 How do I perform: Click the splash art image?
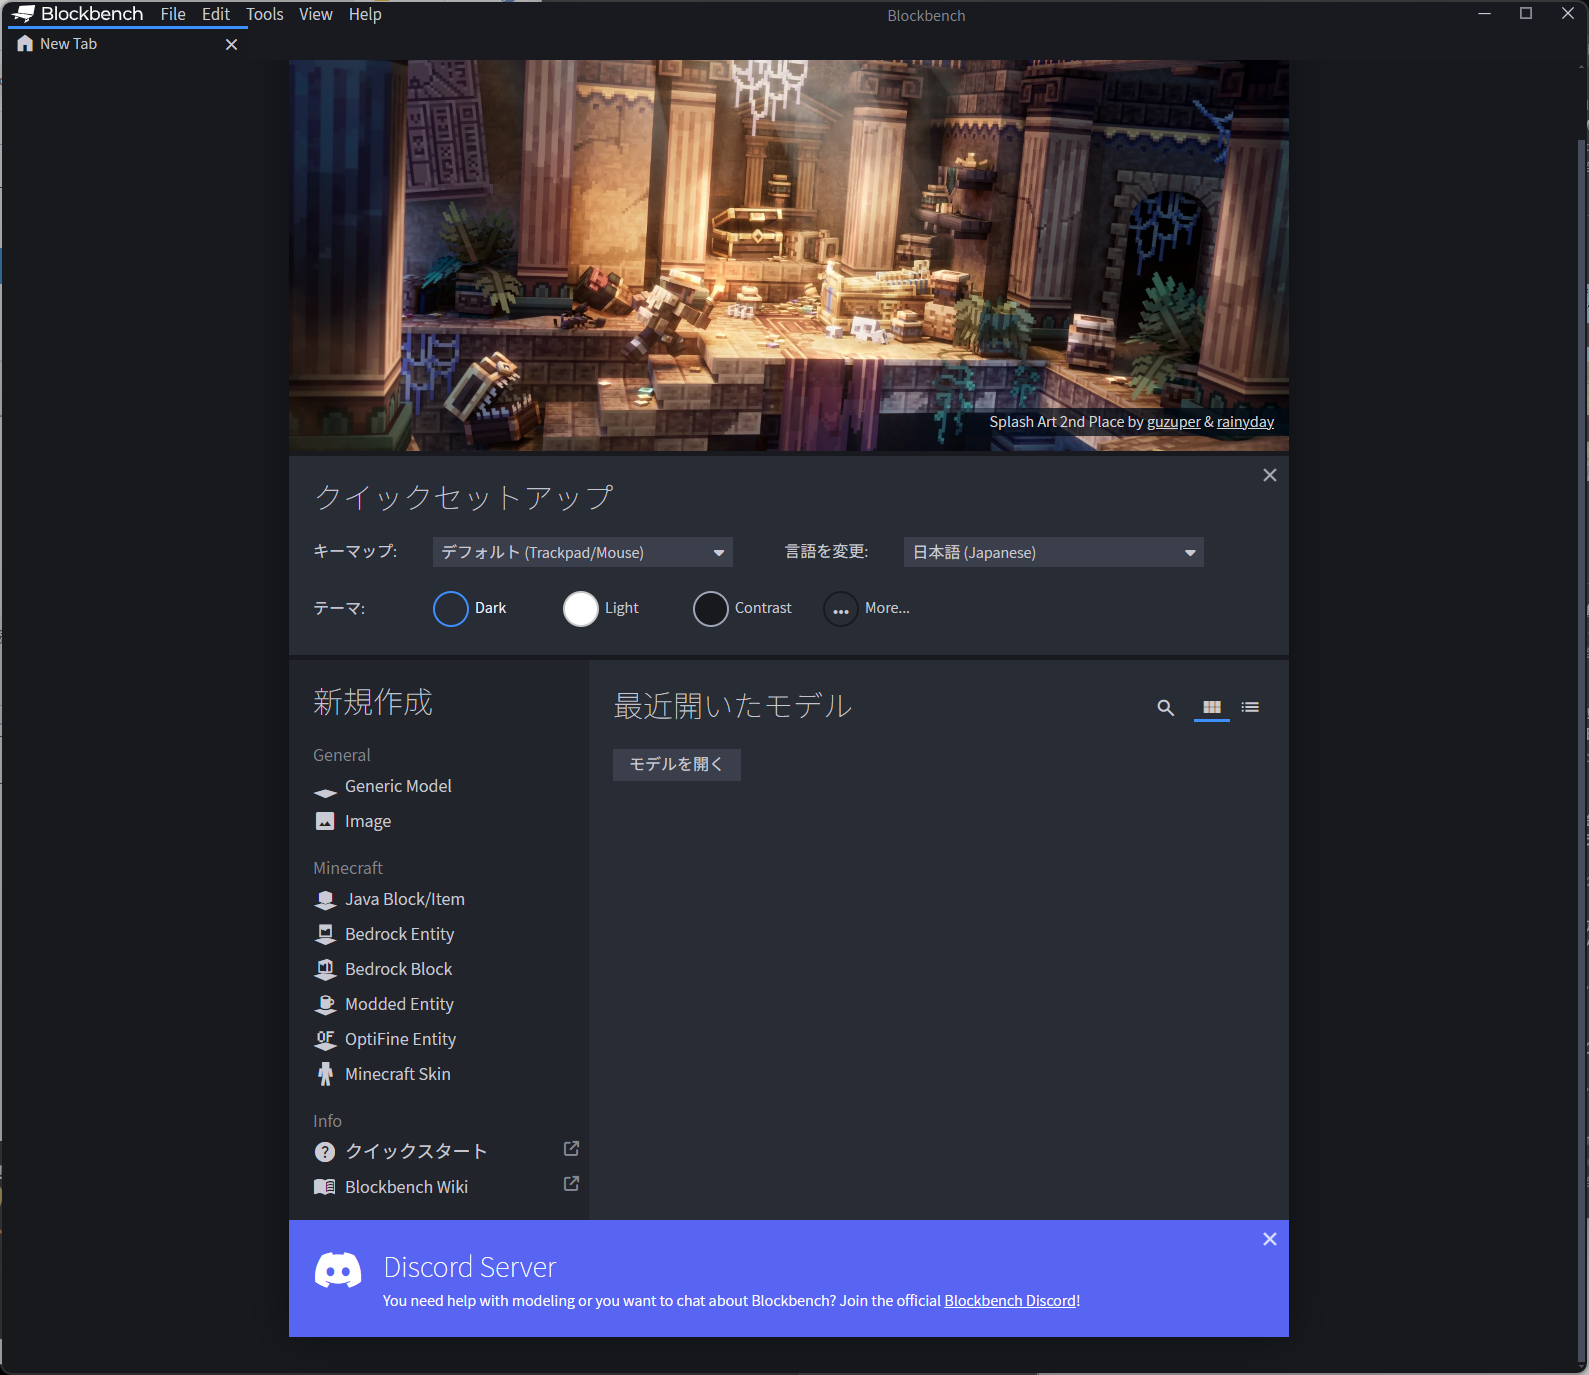click(x=789, y=255)
